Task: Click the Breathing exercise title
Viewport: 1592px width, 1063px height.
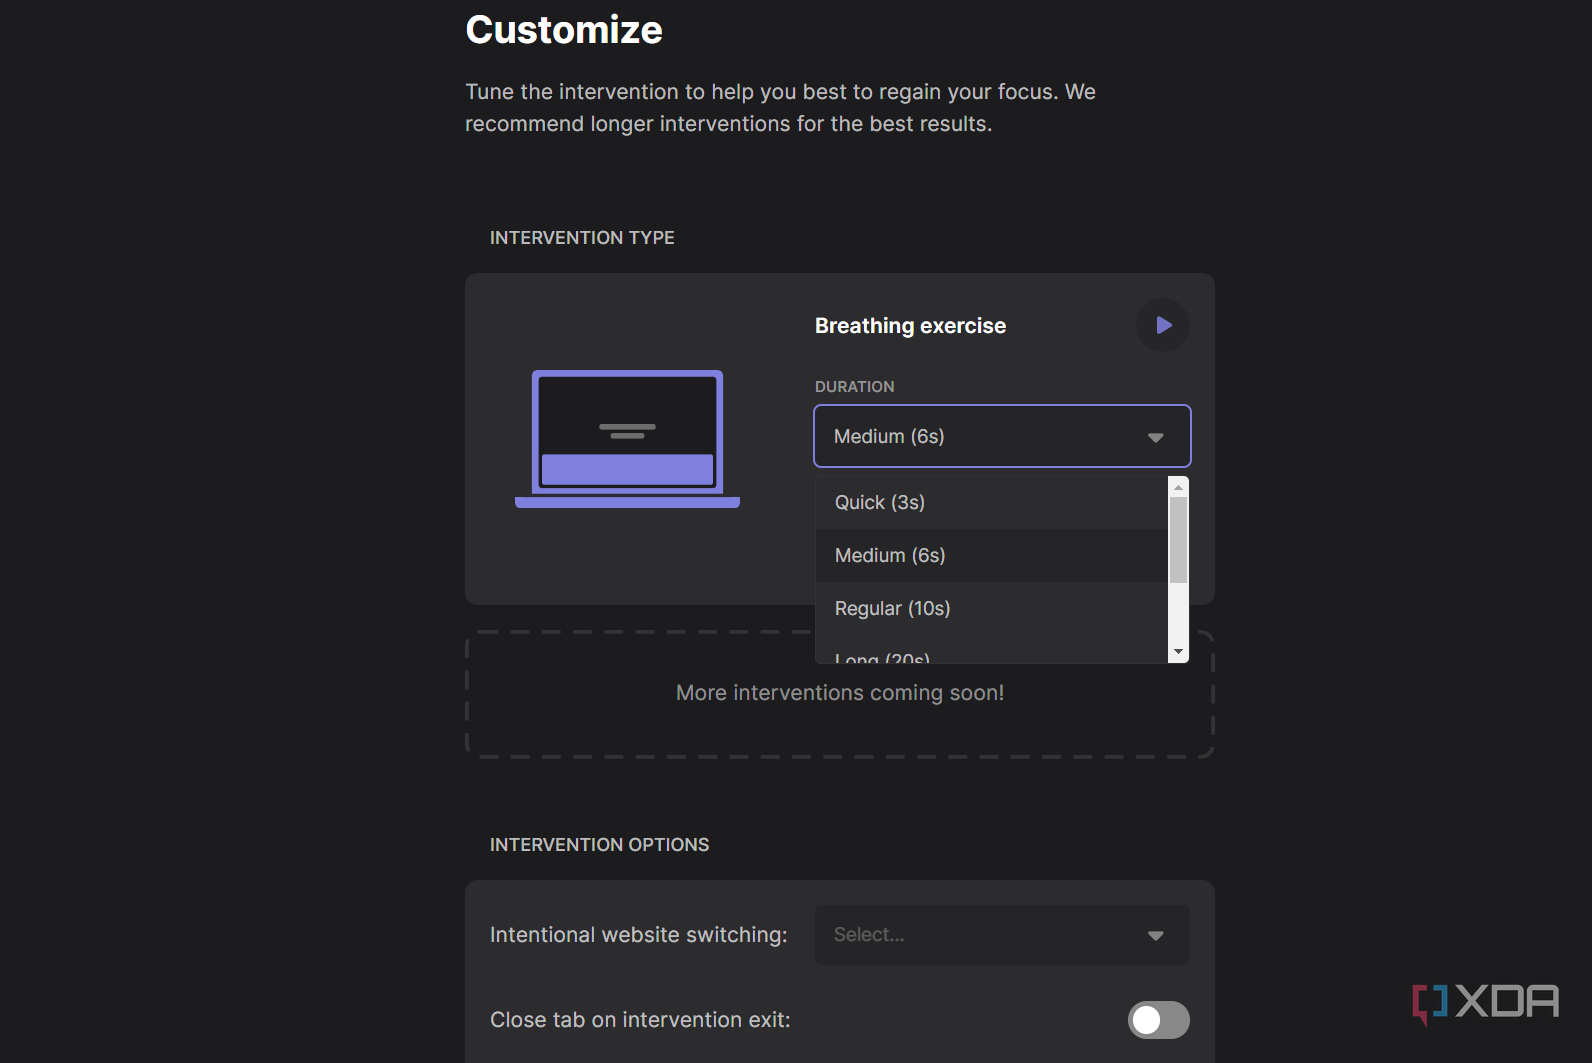Action: [910, 326]
